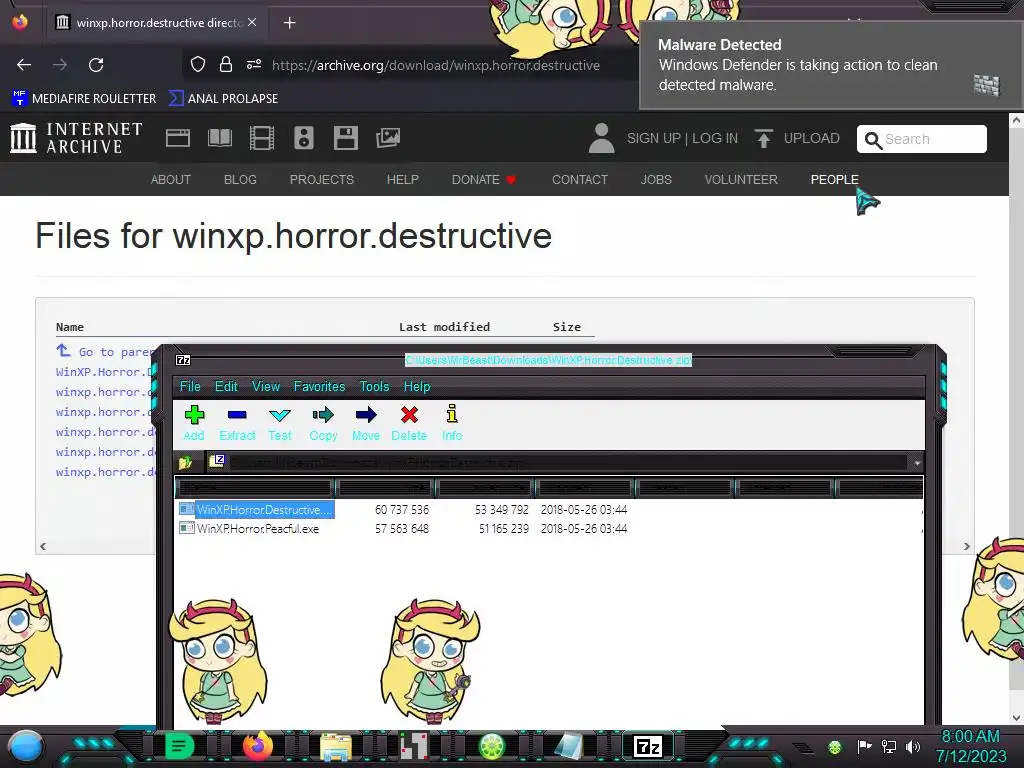This screenshot has height=768, width=1024.
Task: Click the archive Search field
Action: click(x=921, y=139)
